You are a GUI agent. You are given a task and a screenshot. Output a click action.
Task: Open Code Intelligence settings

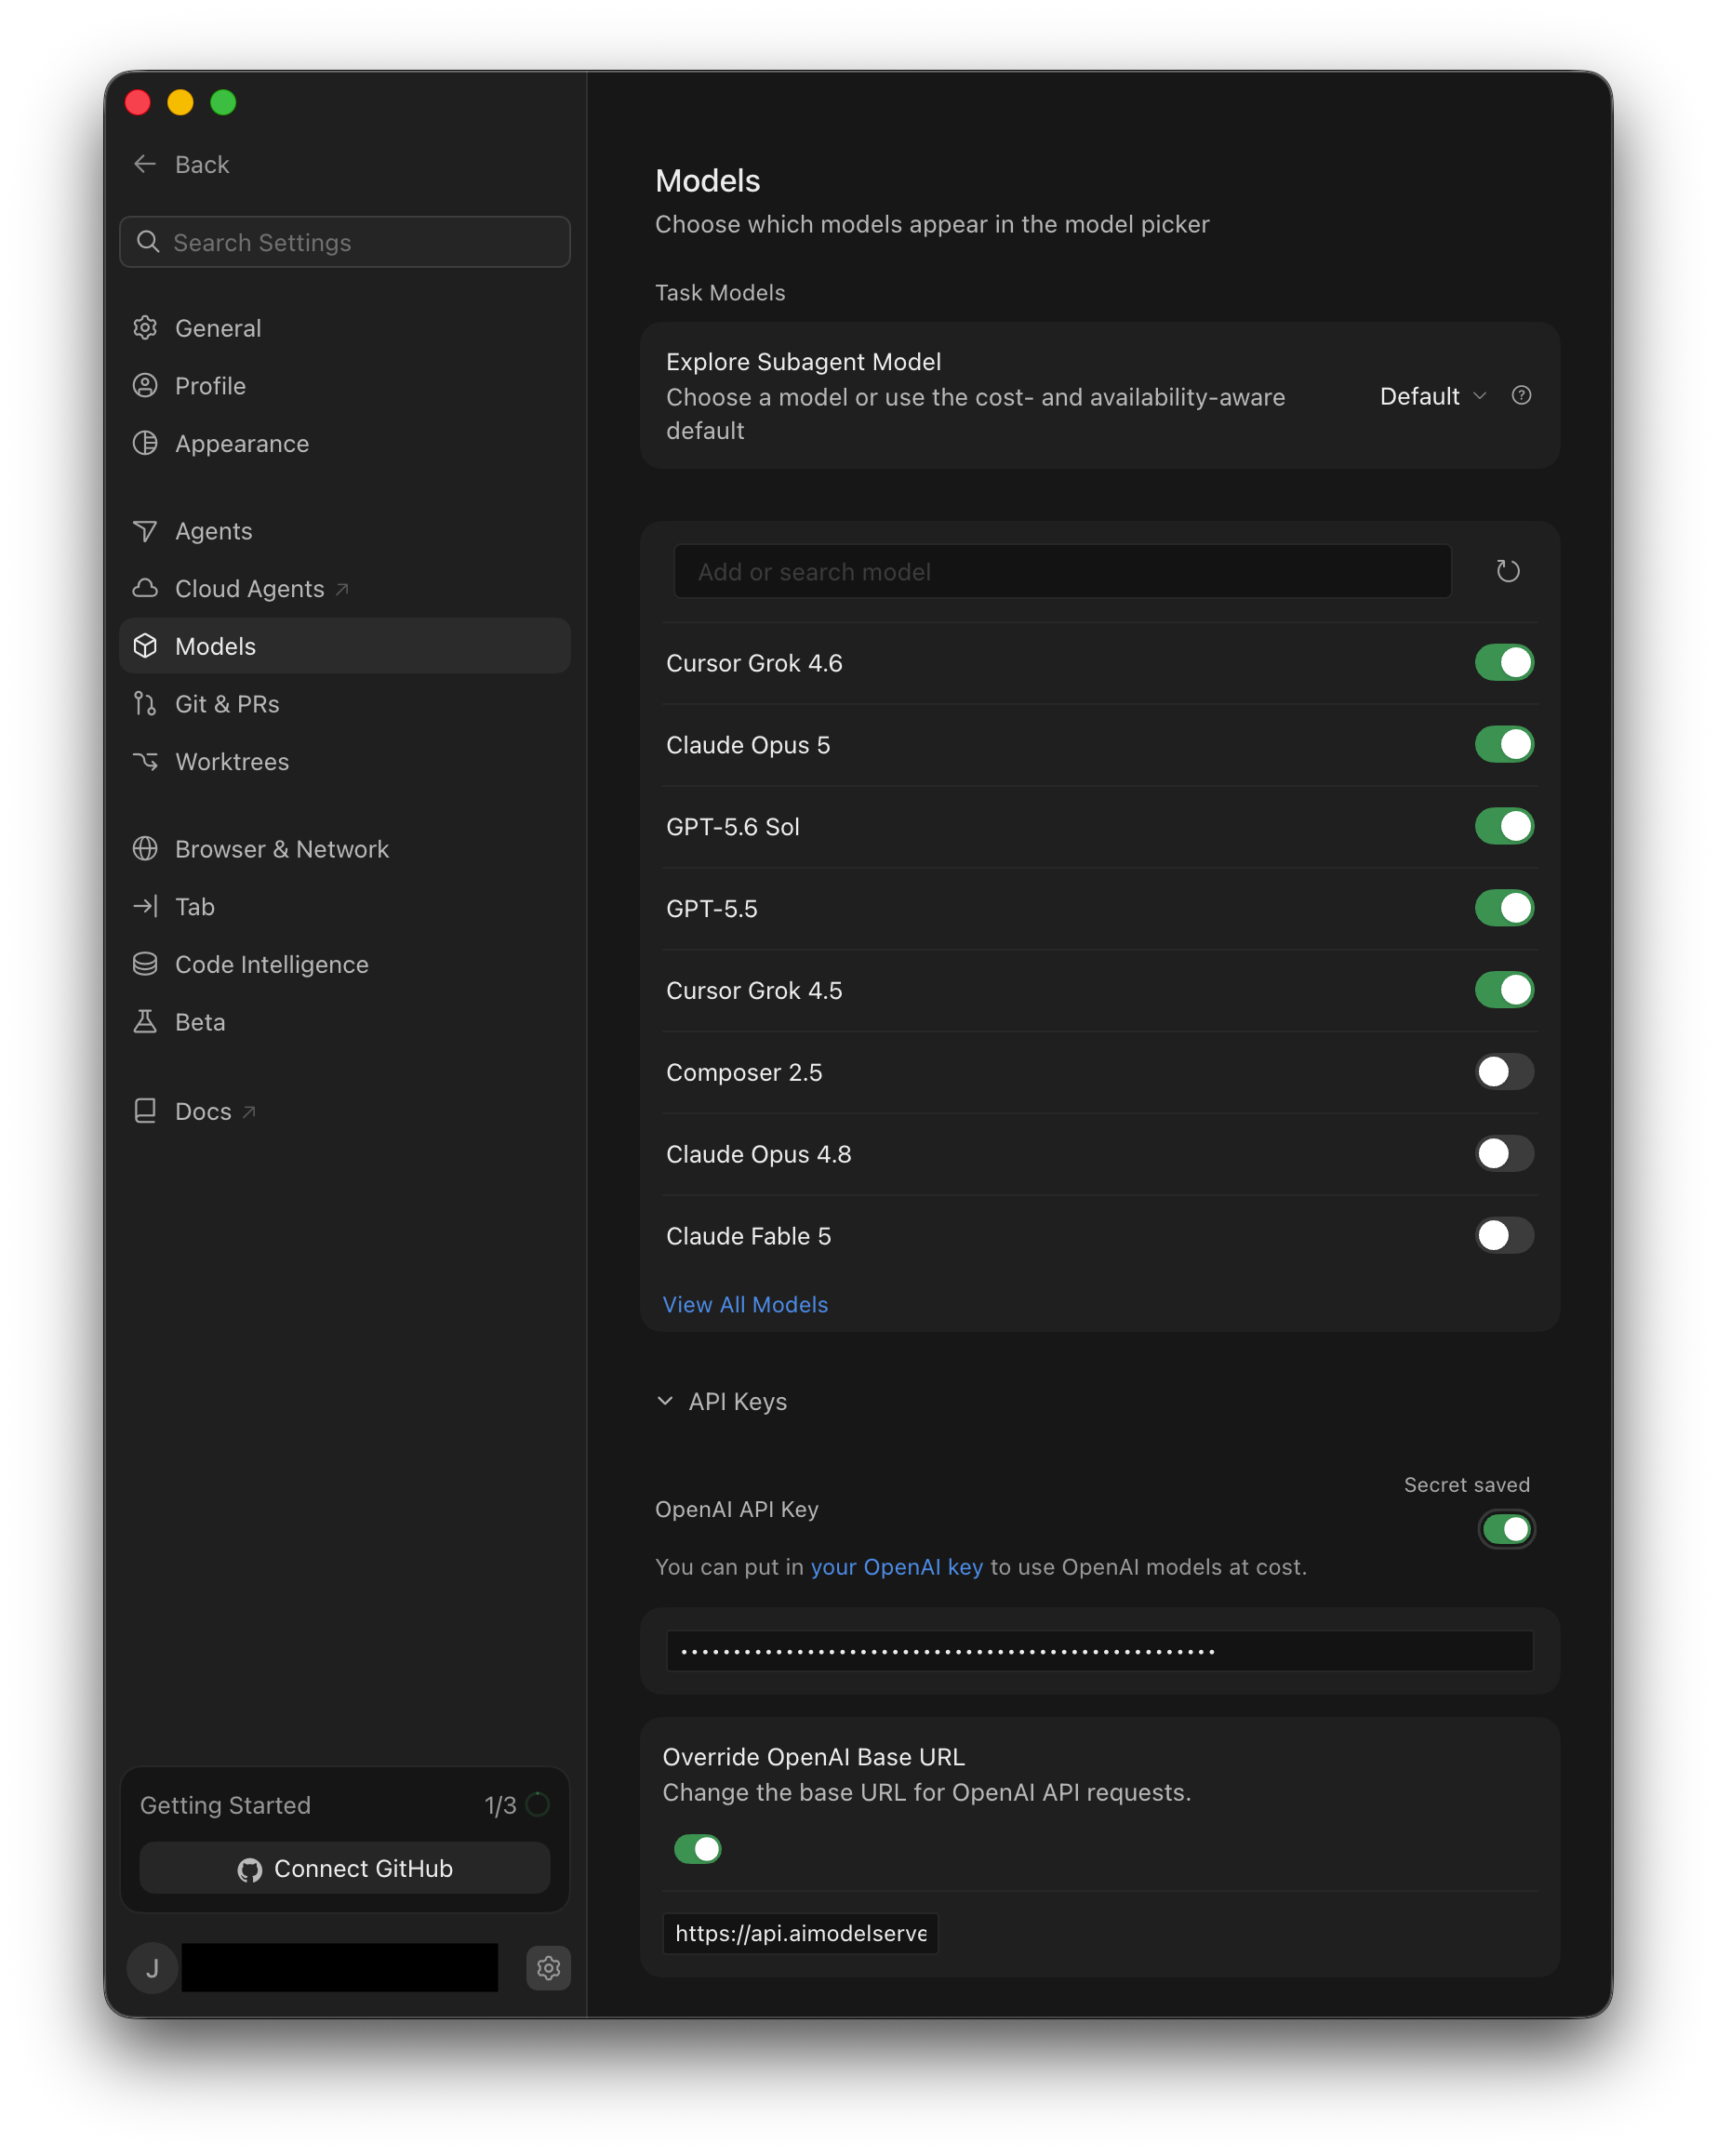tap(345, 964)
